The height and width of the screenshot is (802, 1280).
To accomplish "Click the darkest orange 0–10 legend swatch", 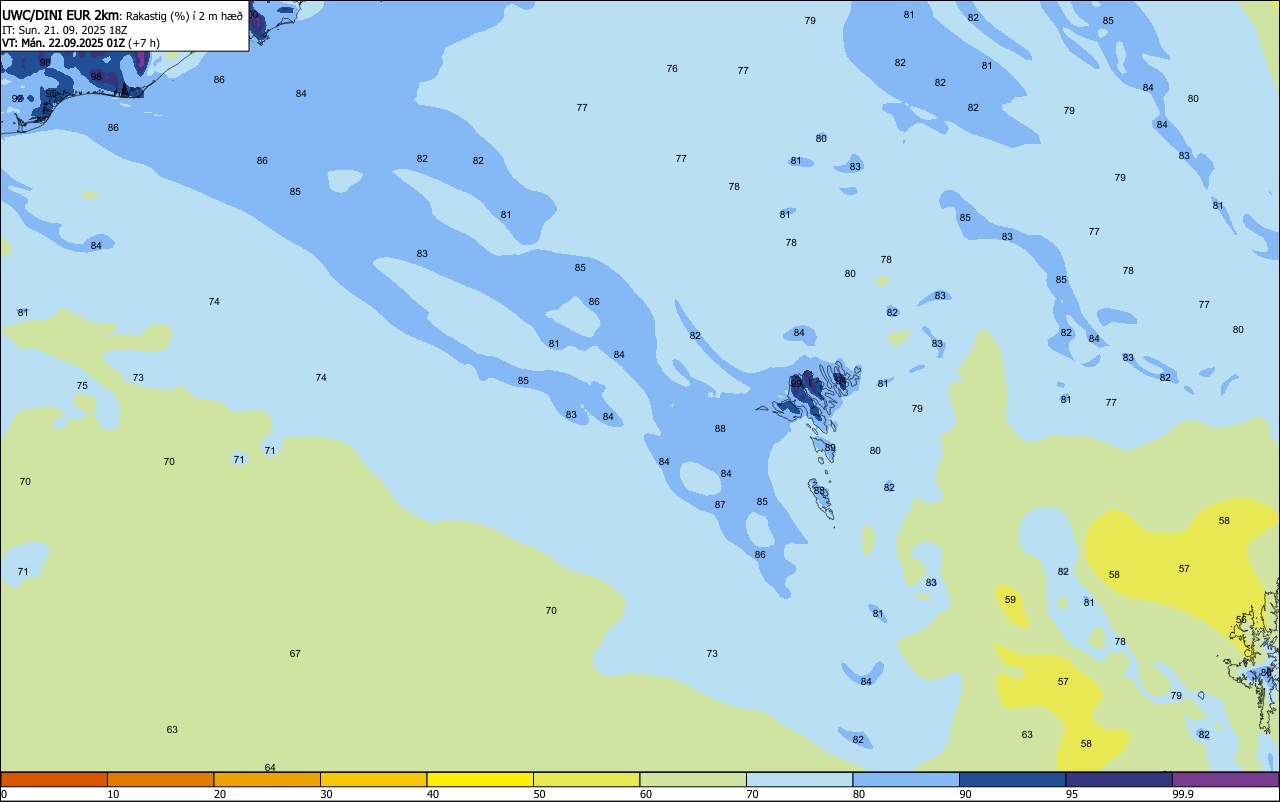I will [x=54, y=779].
